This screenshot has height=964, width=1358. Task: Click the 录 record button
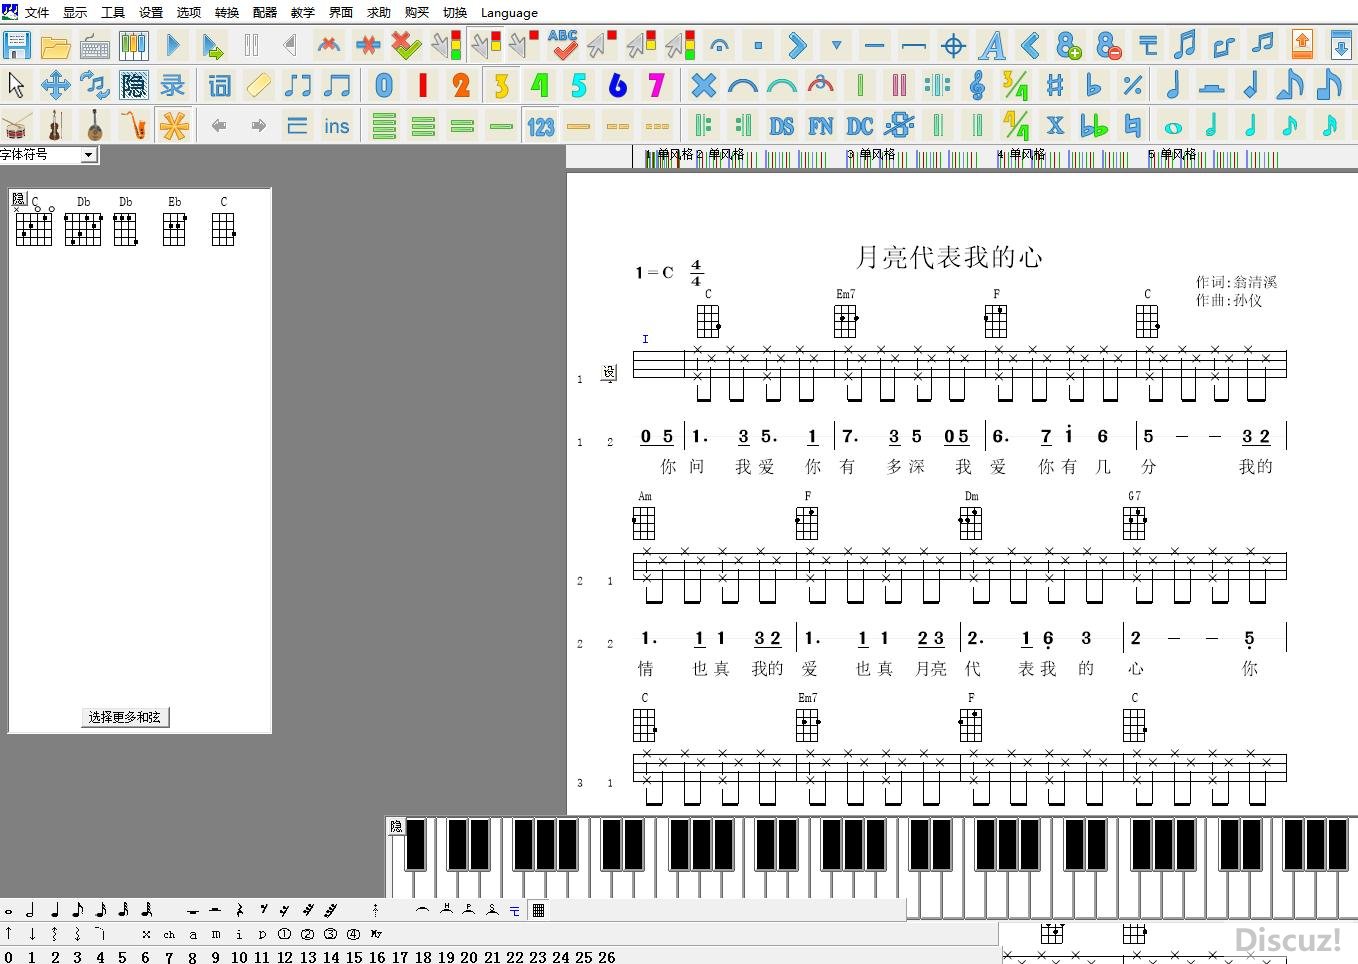point(173,85)
